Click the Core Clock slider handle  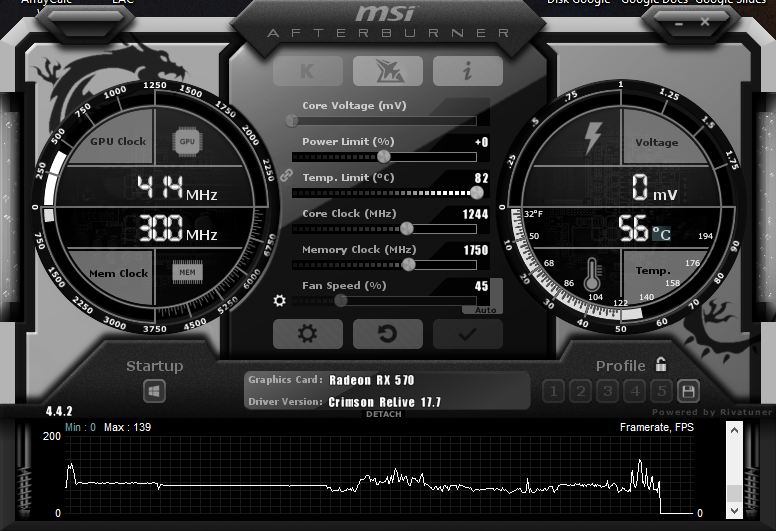(406, 229)
